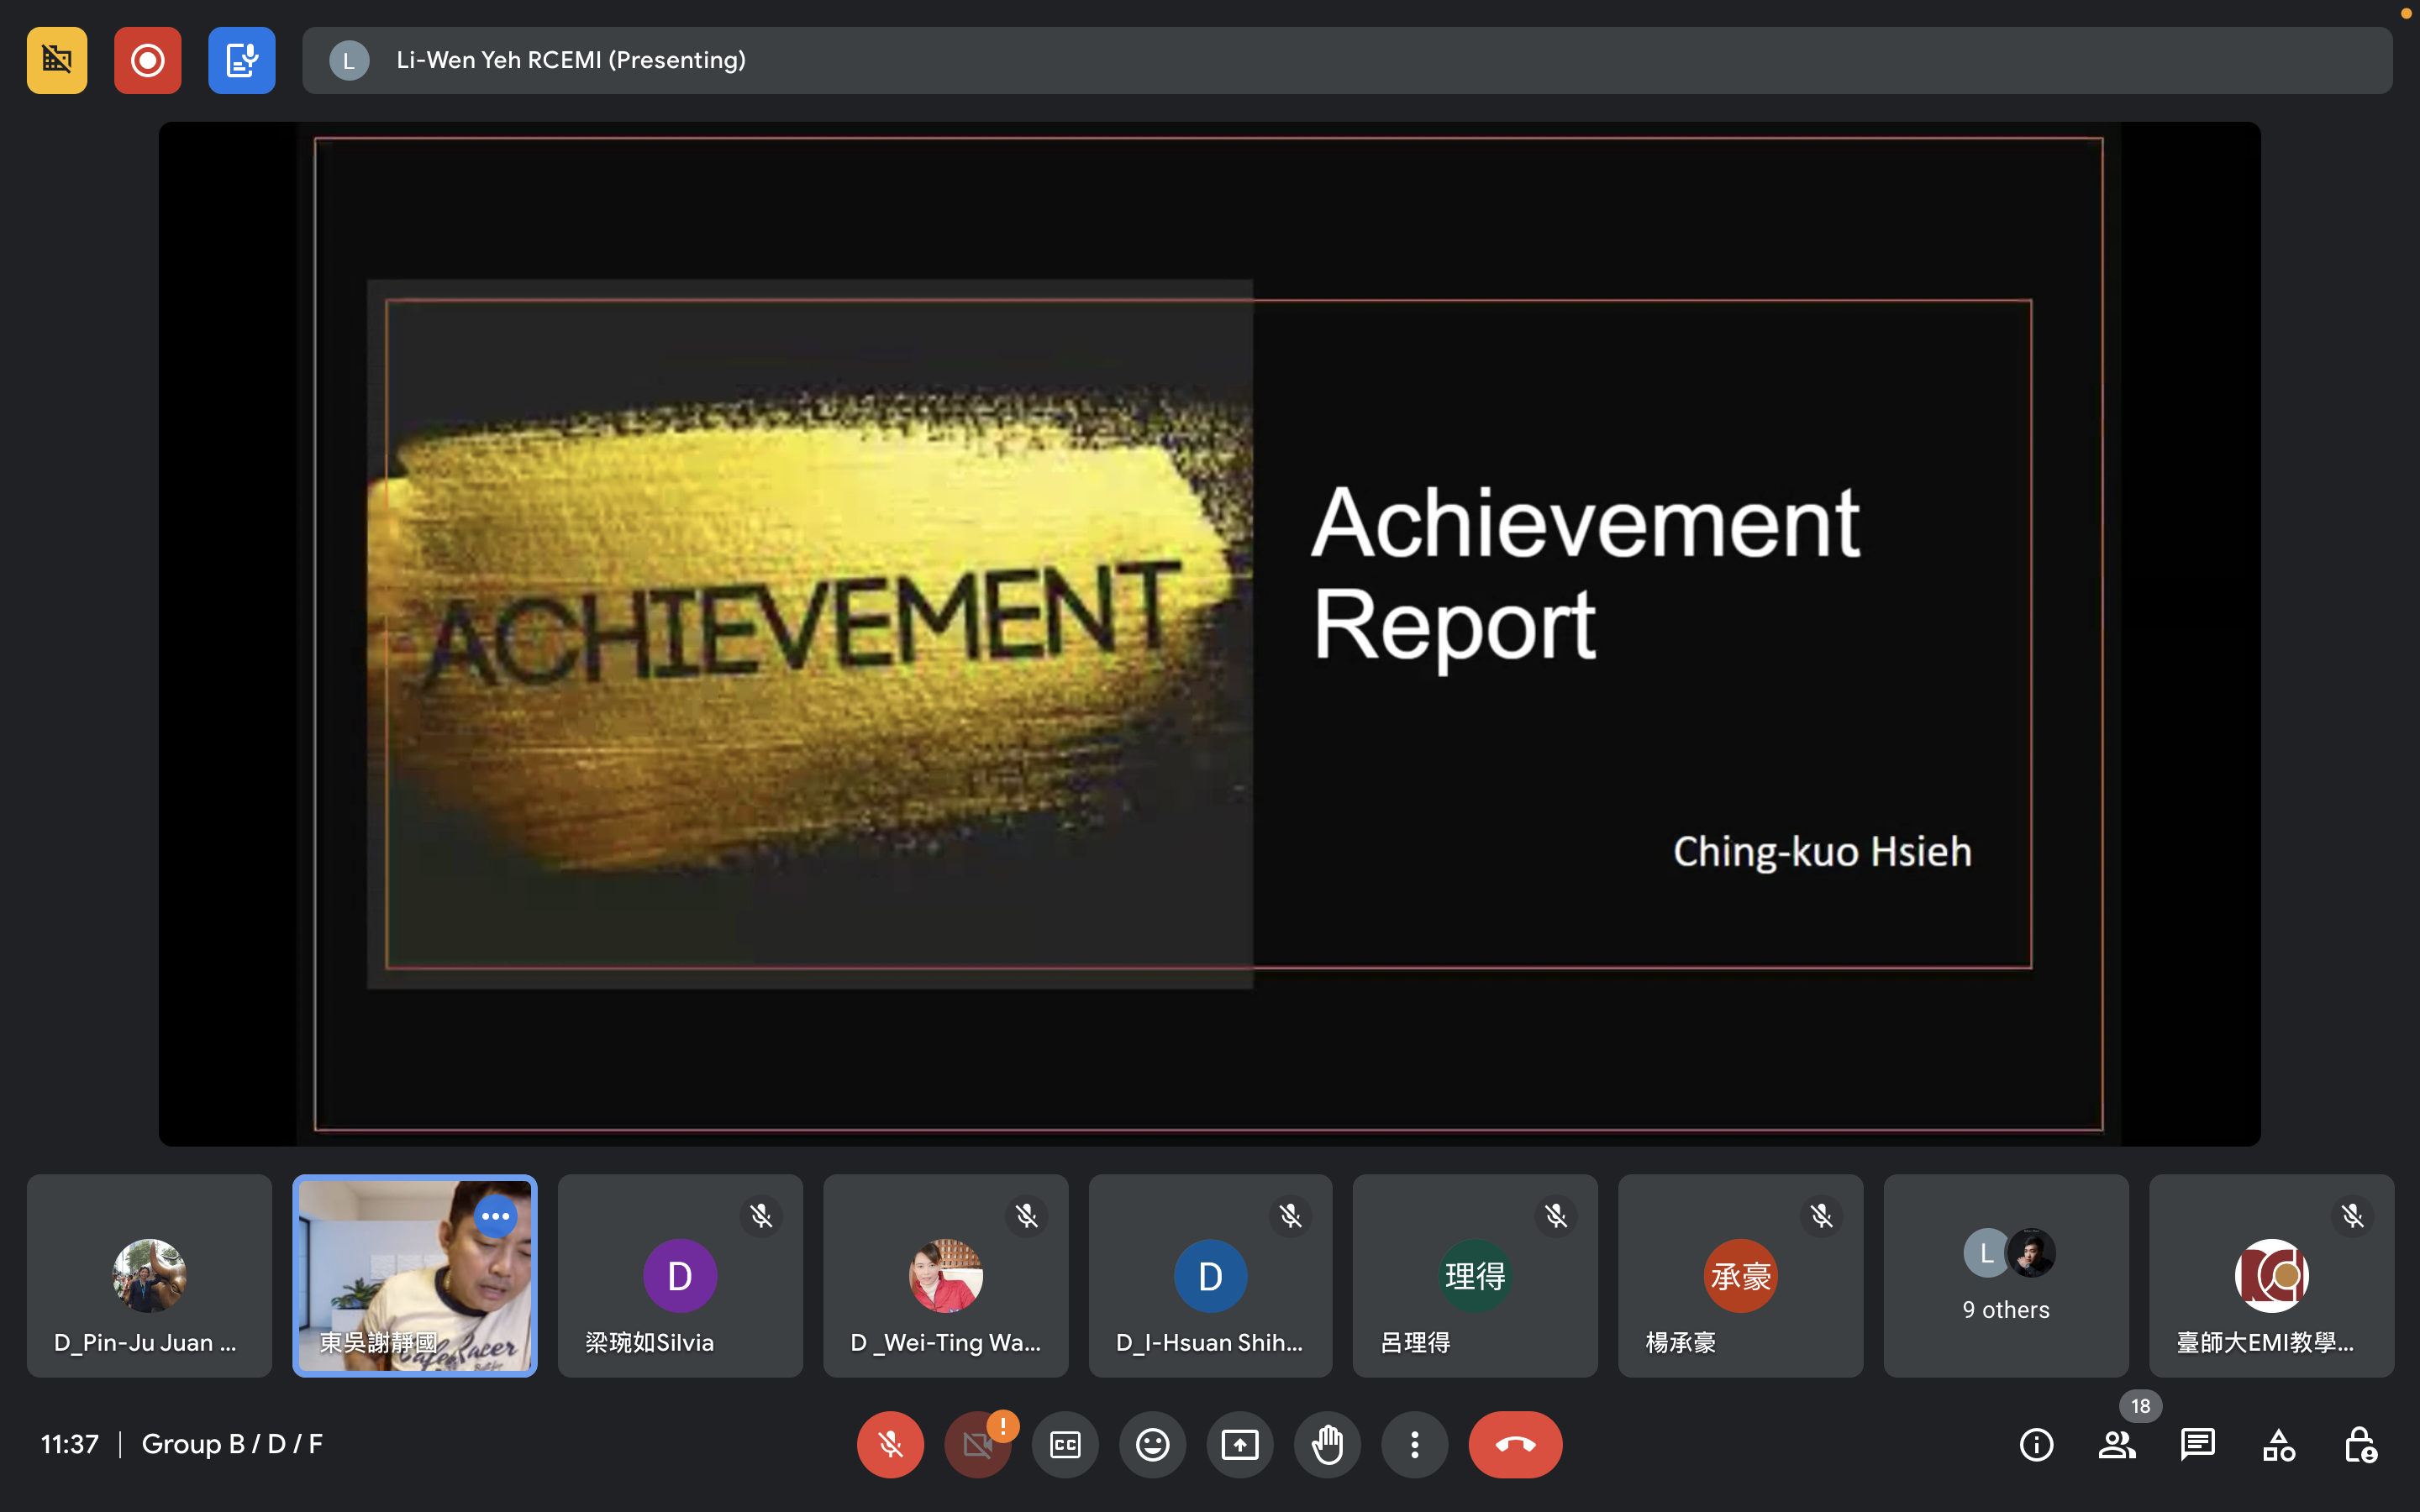The height and width of the screenshot is (1512, 2420).
Task: Show the participants list
Action: (2117, 1444)
